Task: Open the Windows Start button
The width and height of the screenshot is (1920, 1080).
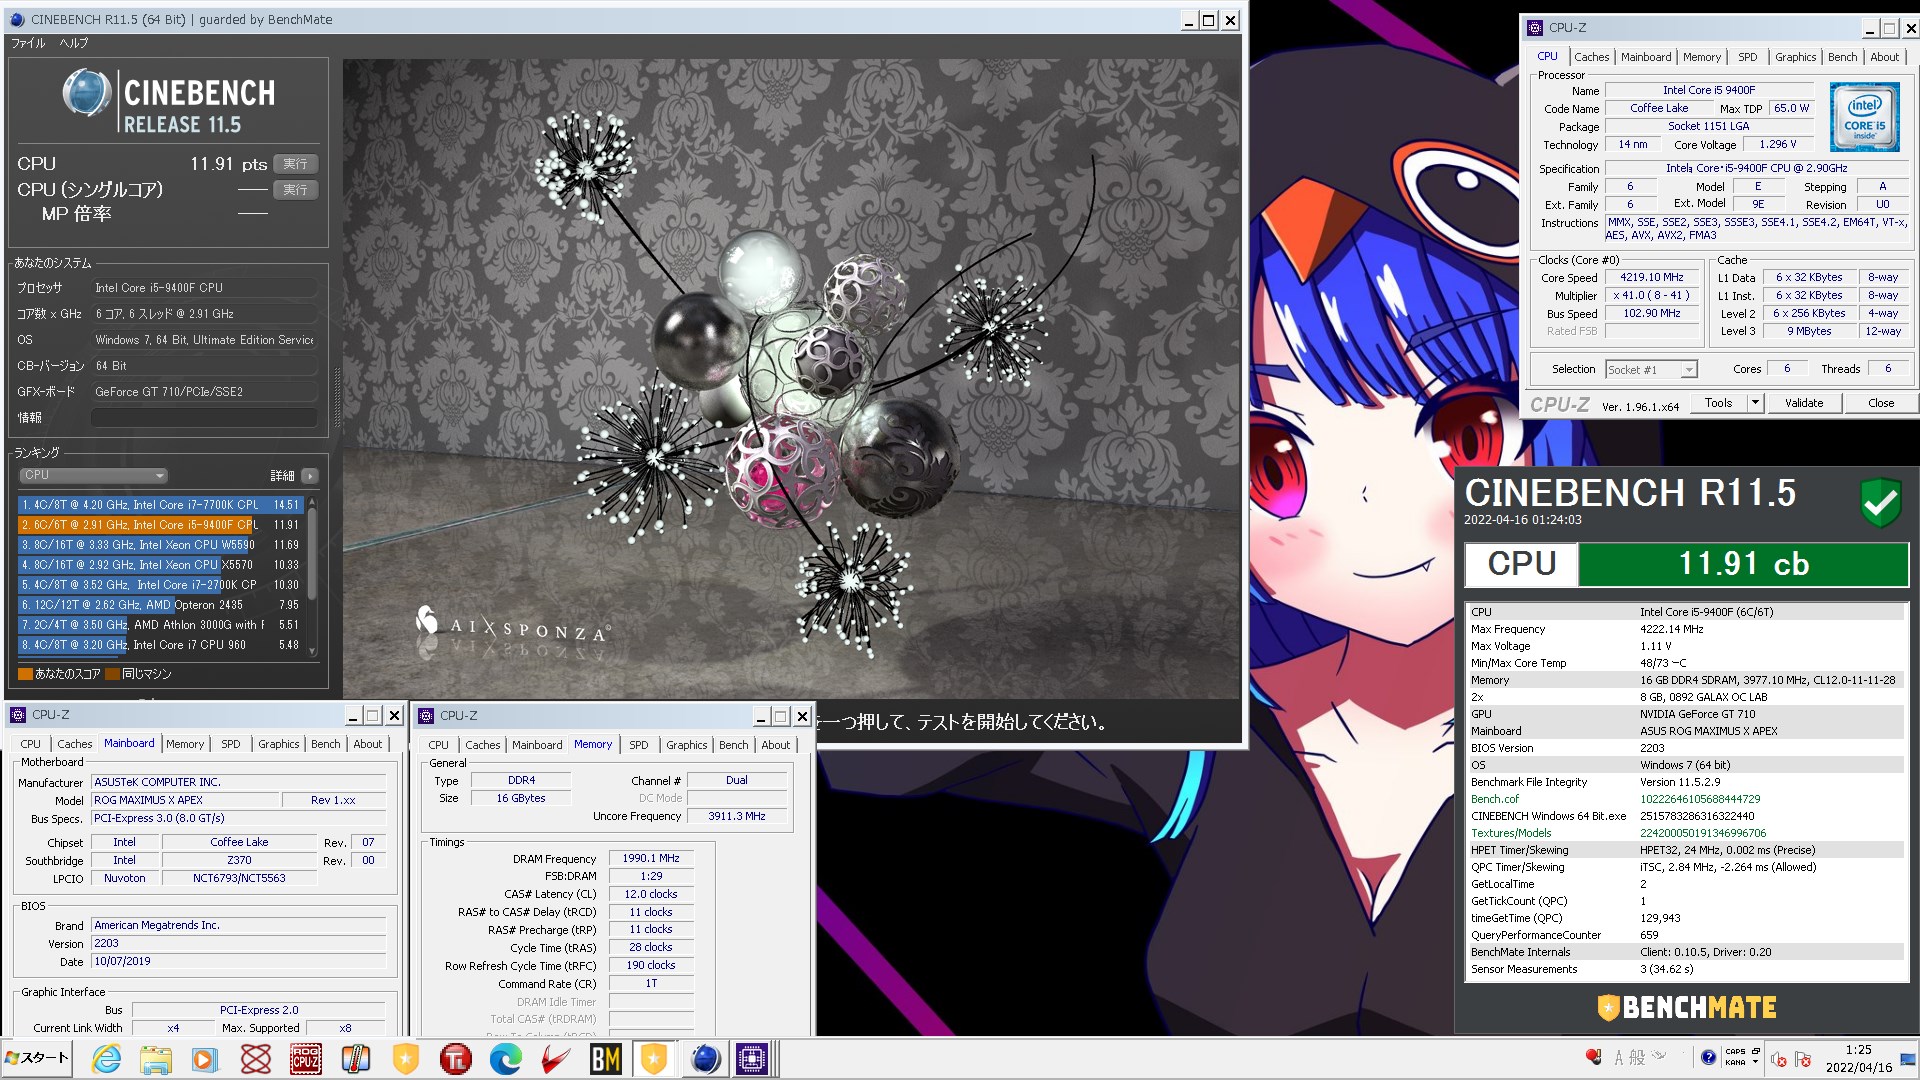Action: (x=37, y=1058)
